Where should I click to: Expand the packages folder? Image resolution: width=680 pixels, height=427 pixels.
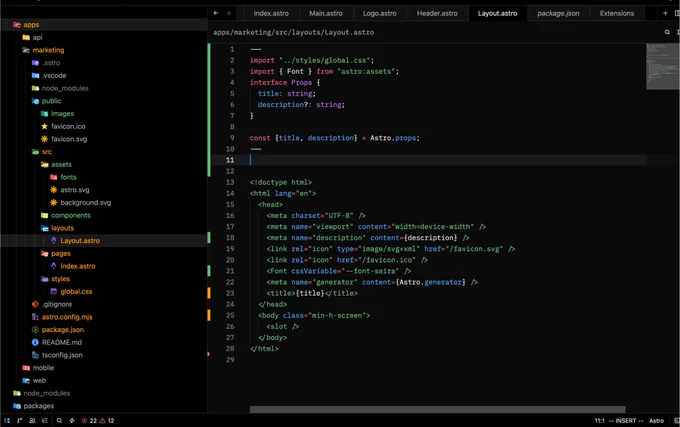click(34, 406)
